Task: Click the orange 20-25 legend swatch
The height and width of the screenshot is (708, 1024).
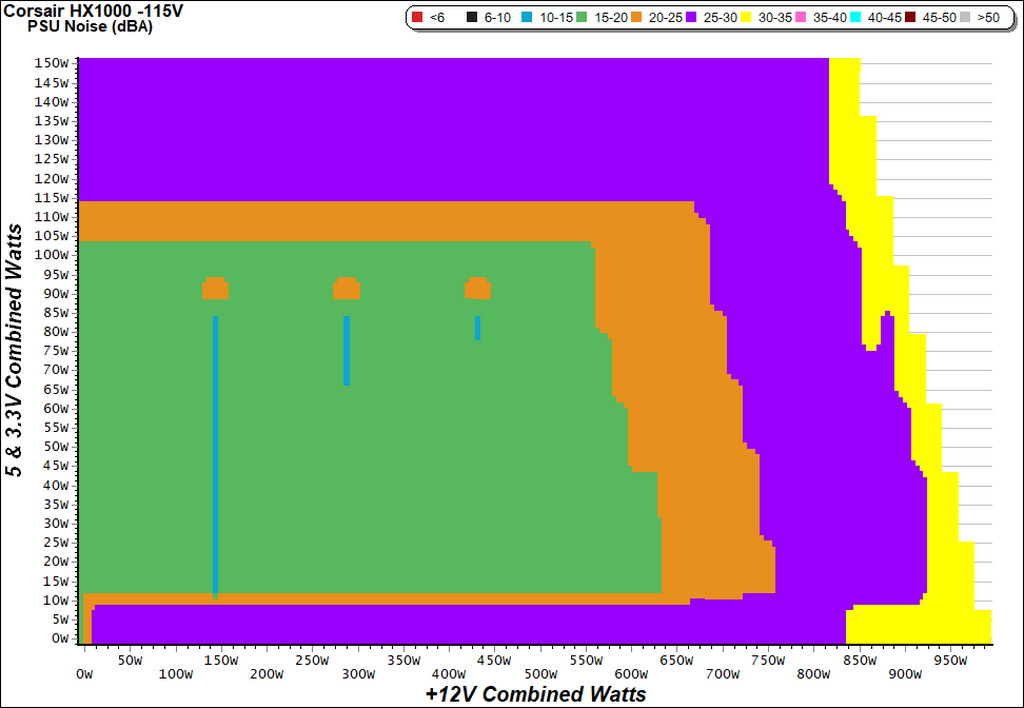Action: click(637, 18)
